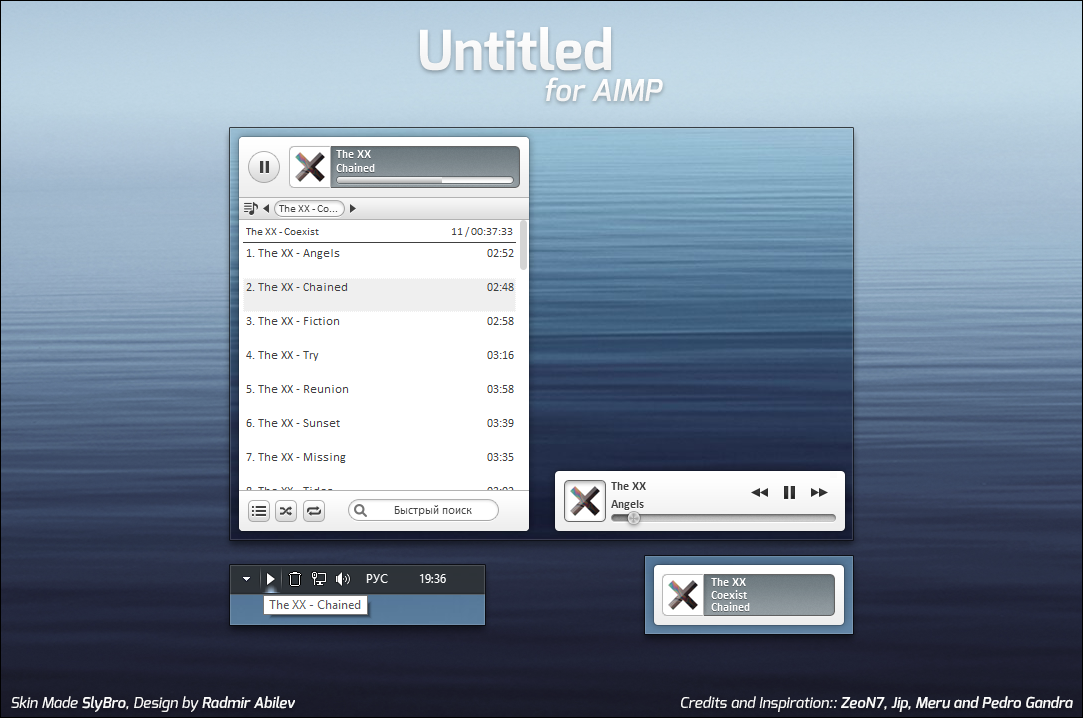Switch the РУС input language

click(x=376, y=579)
